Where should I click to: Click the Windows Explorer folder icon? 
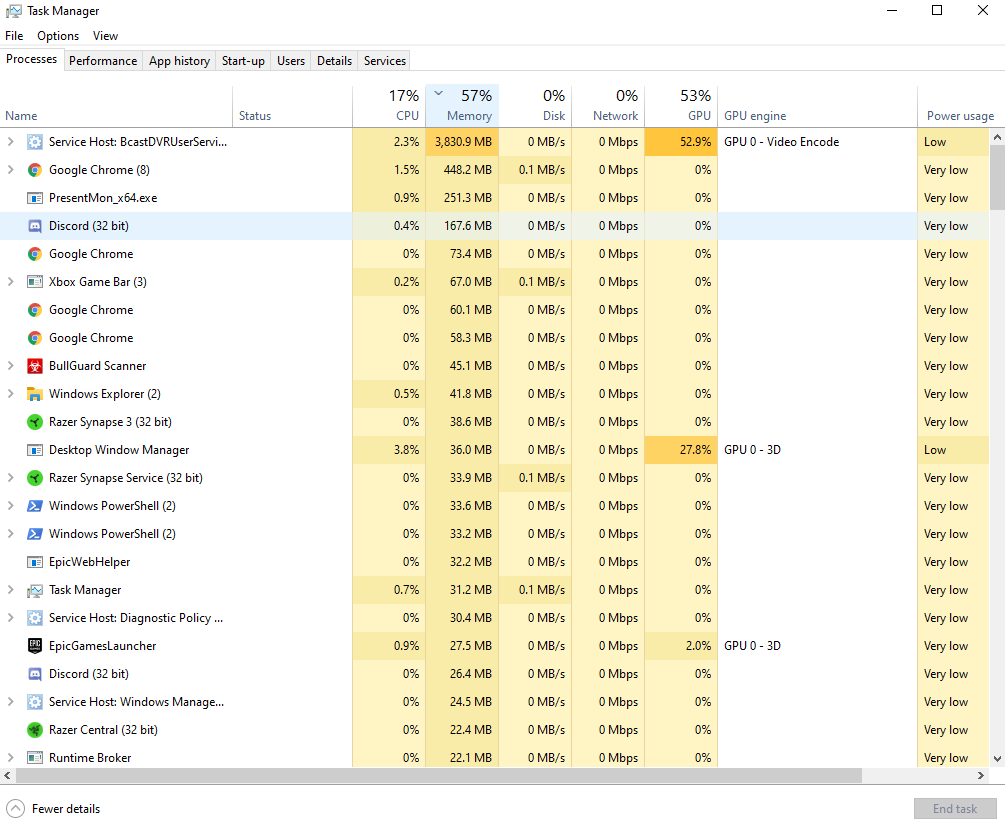(35, 394)
